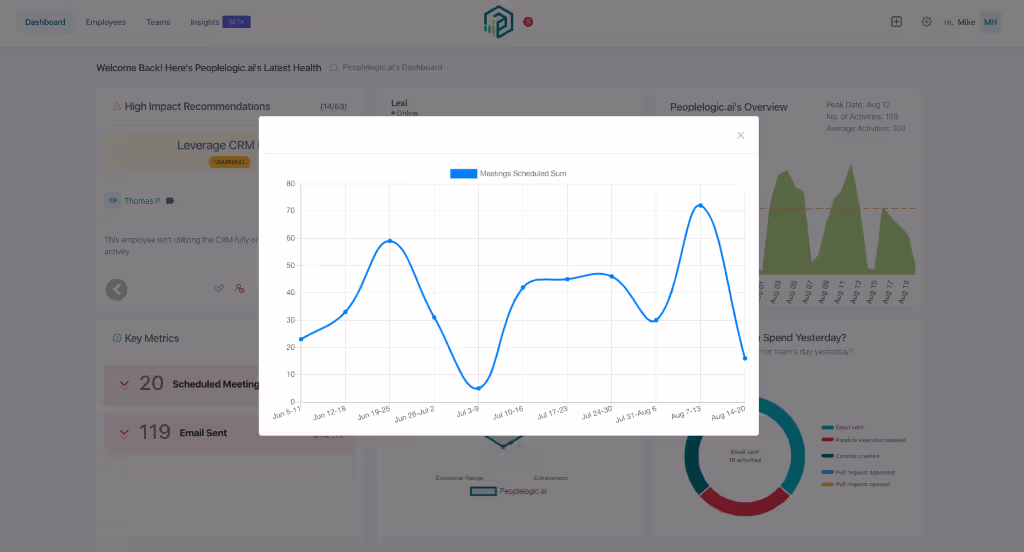Viewport: 1024px width, 552px height.
Task: Open the Dashboard tab
Action: click(x=45, y=22)
